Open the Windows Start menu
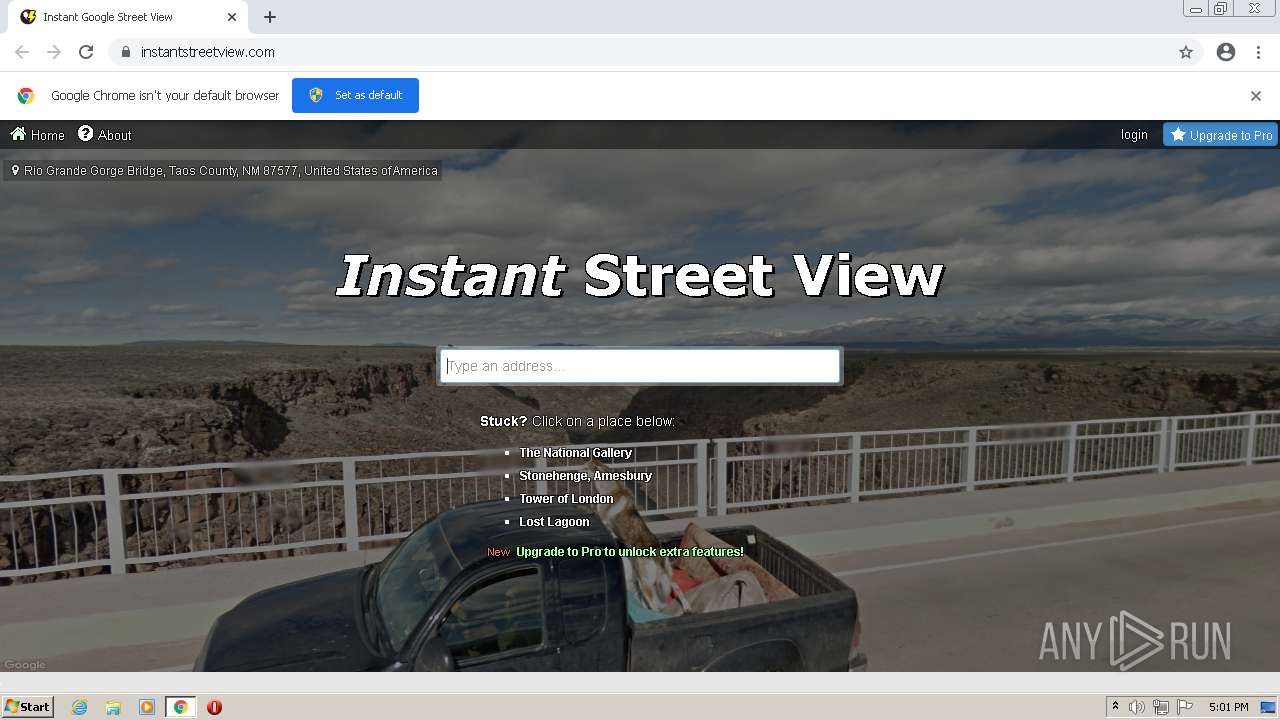Viewport: 1280px width, 720px height. (28, 707)
